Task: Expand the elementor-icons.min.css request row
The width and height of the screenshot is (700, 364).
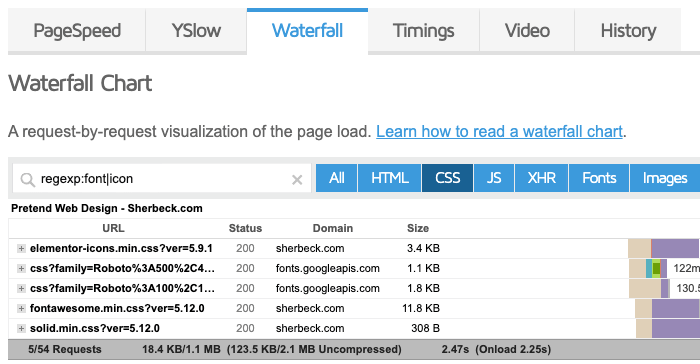Action: pyautogui.click(x=21, y=248)
